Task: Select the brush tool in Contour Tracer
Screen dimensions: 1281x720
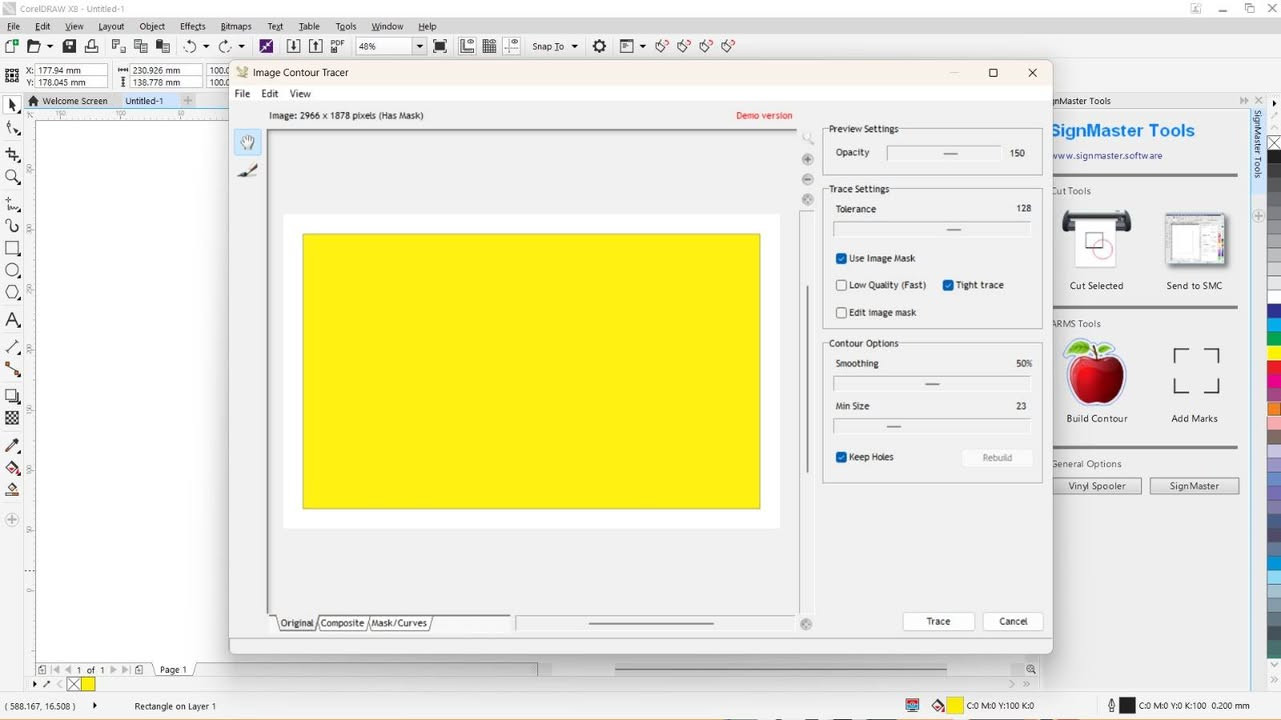Action: 247,171
